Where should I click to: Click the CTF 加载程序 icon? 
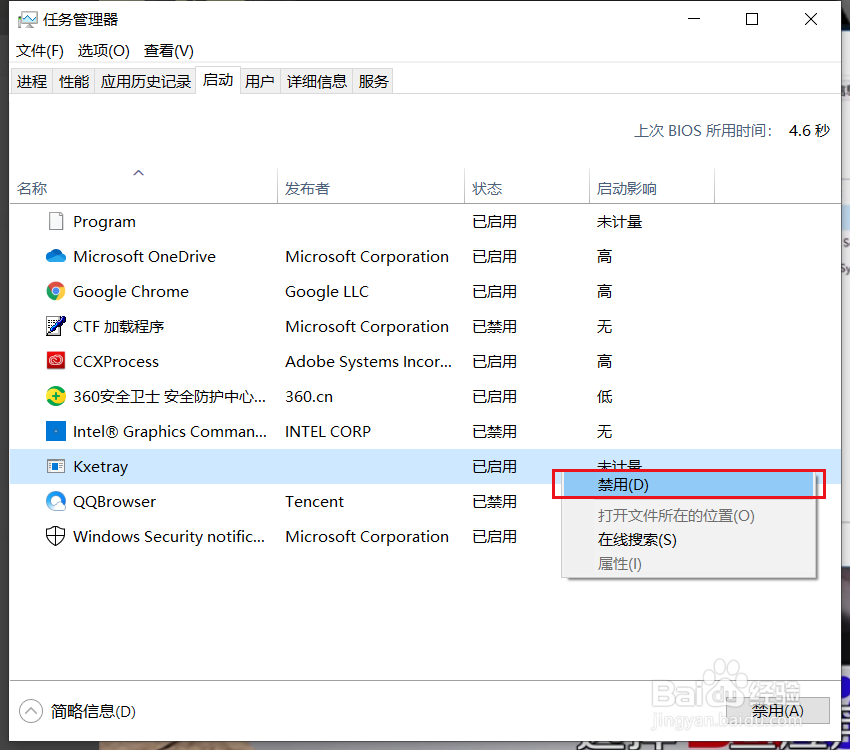coord(57,326)
